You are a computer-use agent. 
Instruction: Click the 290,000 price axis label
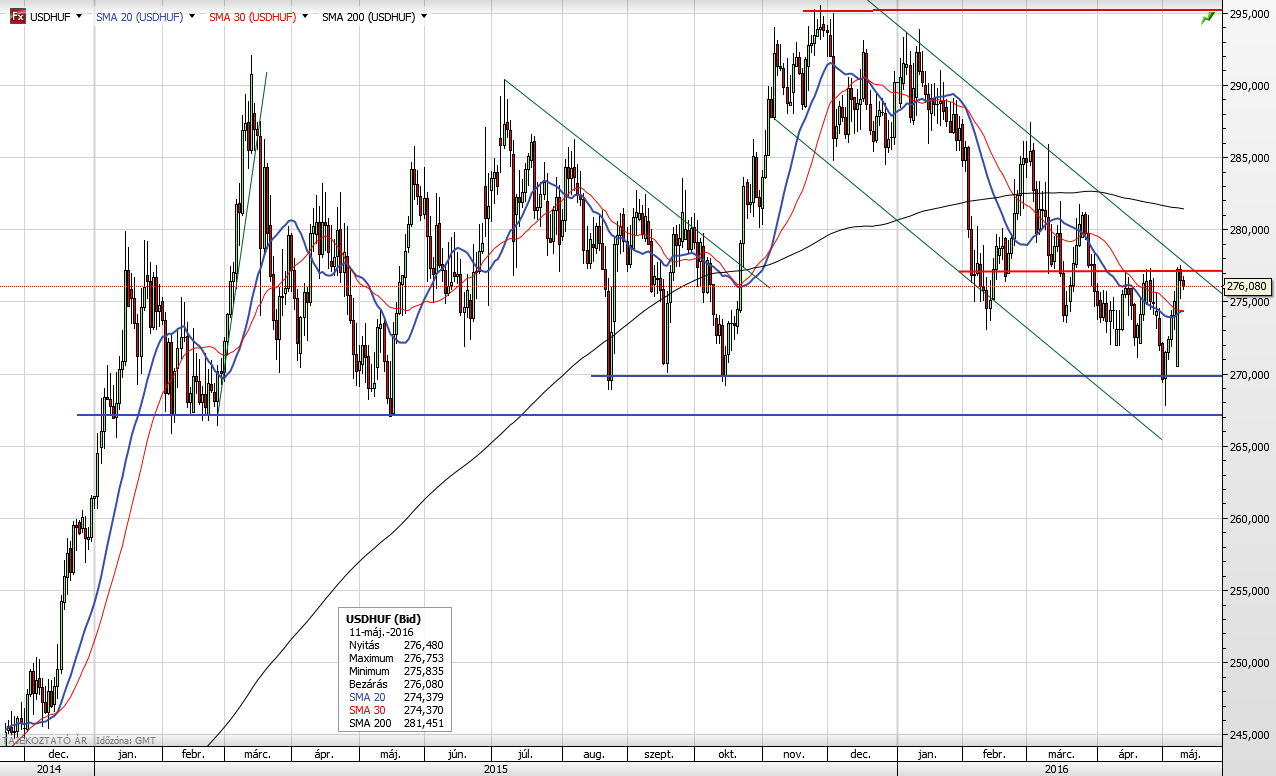1248,87
